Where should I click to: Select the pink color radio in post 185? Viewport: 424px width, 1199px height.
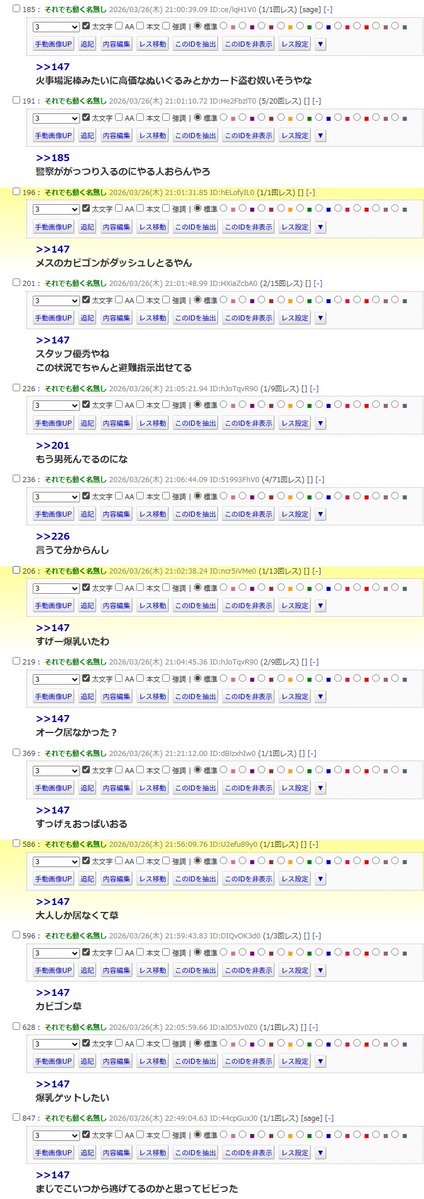[224, 27]
